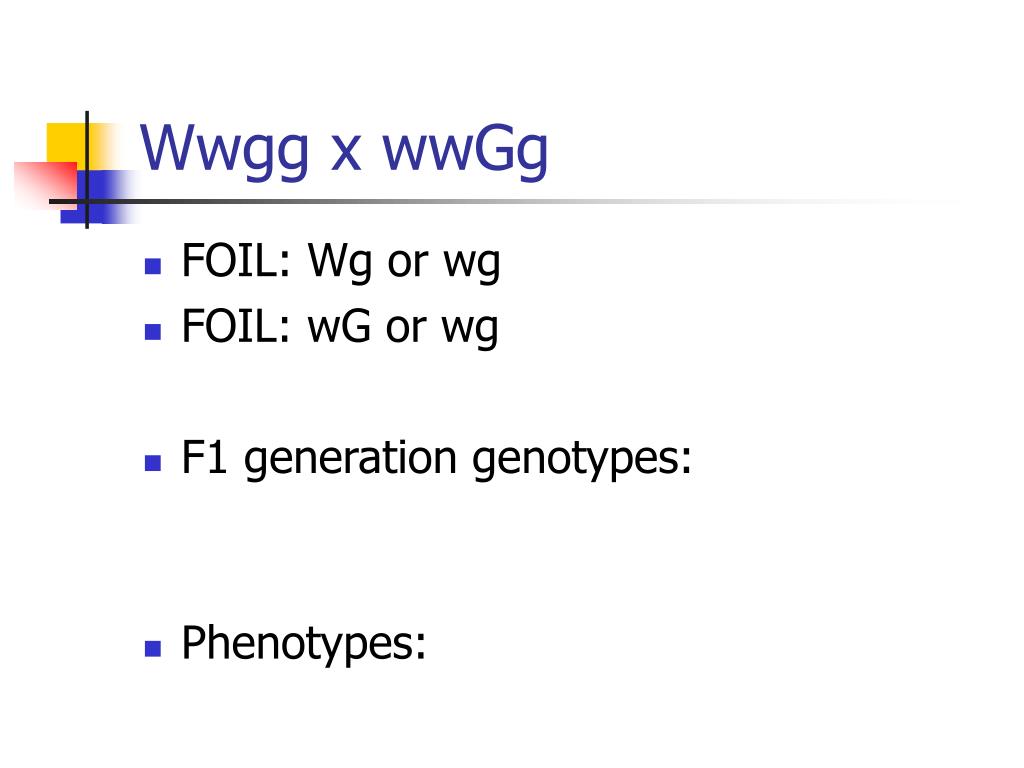Viewport: 1024px width, 768px height.
Task: Select the red gradient square decoration
Action: pyautogui.click(x=46, y=184)
